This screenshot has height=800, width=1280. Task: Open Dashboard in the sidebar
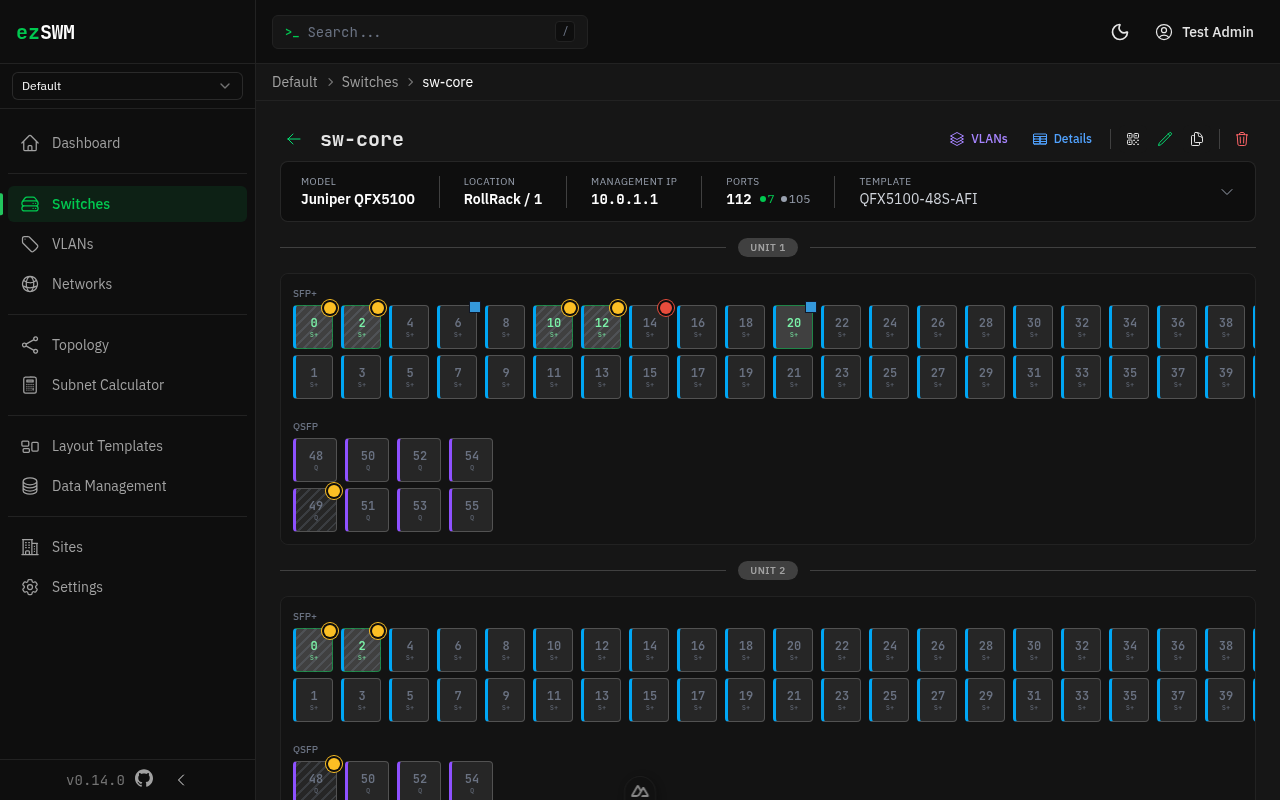127,143
